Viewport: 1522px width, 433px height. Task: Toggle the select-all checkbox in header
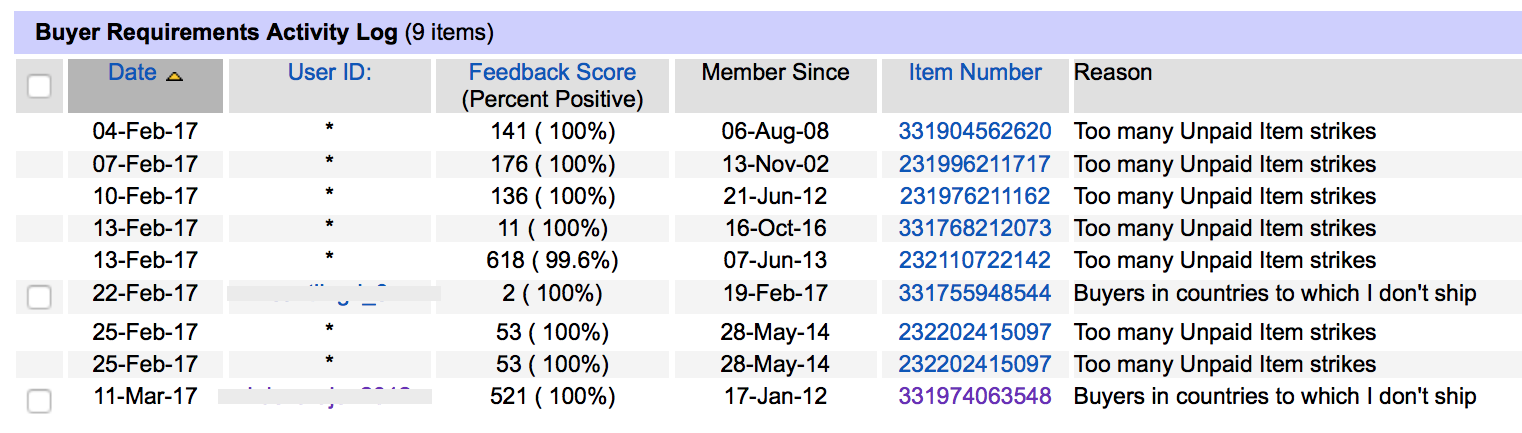tap(39, 86)
